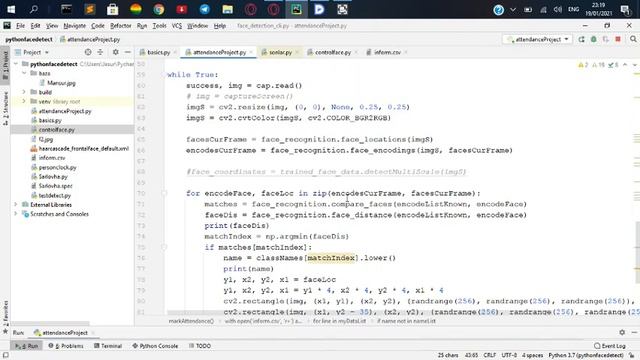Image resolution: width=640 pixels, height=360 pixels.
Task: Open Chrome from the taskbar
Action: tap(159, 9)
